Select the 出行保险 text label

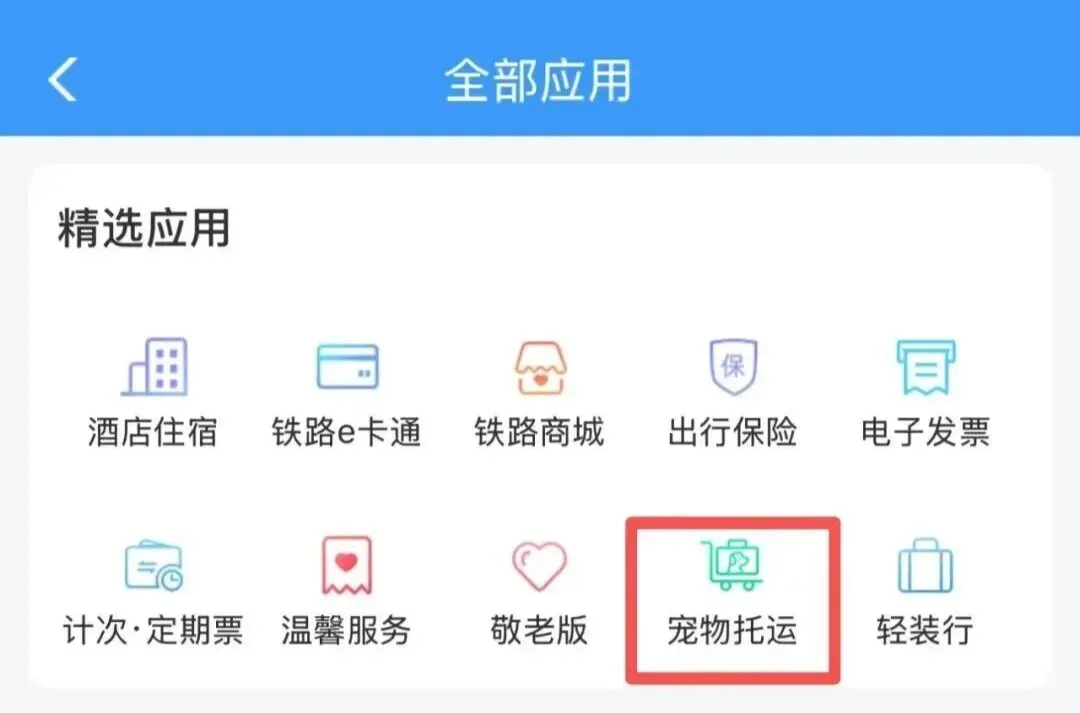pos(733,433)
